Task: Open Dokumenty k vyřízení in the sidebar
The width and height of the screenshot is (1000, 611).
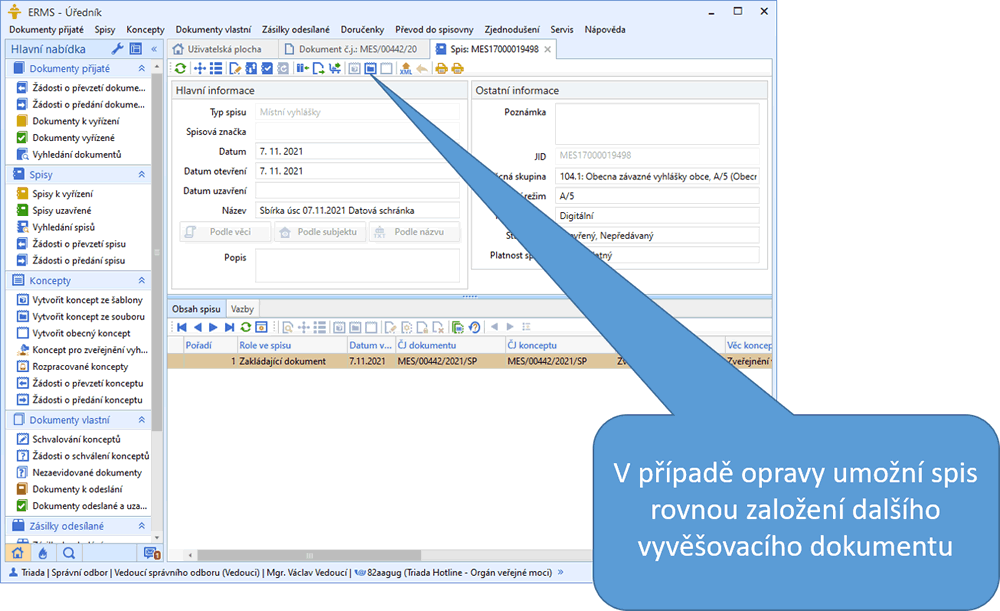Action: [x=72, y=121]
